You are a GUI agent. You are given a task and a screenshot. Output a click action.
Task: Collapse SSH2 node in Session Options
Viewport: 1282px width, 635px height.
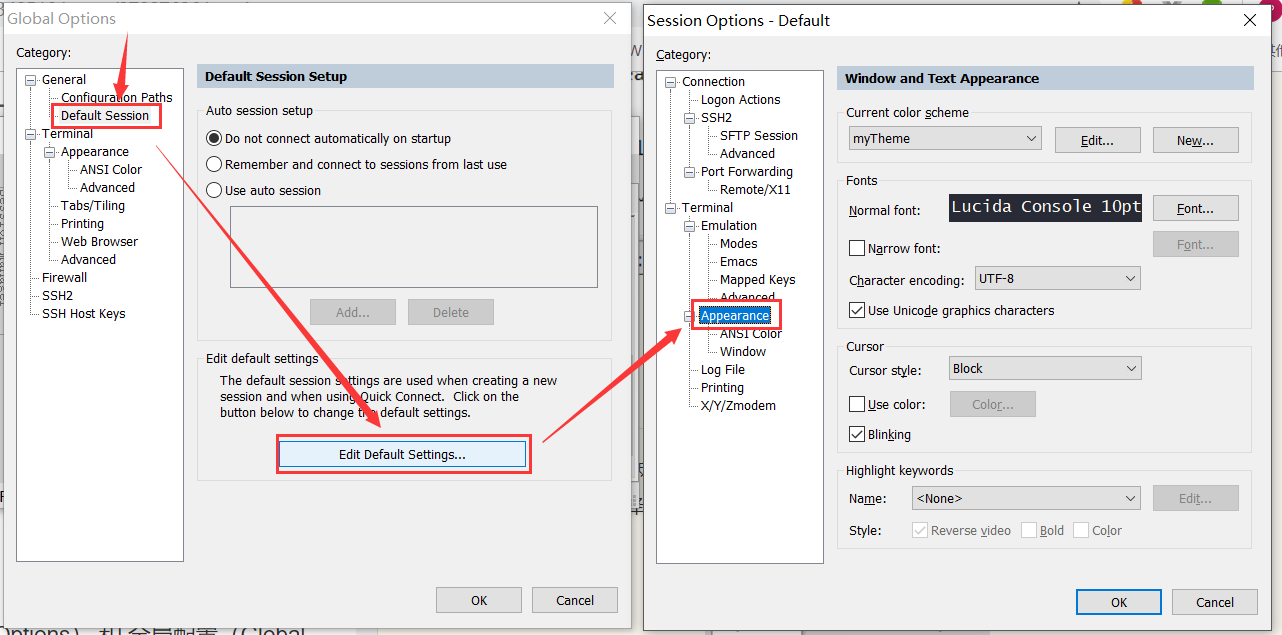[689, 118]
